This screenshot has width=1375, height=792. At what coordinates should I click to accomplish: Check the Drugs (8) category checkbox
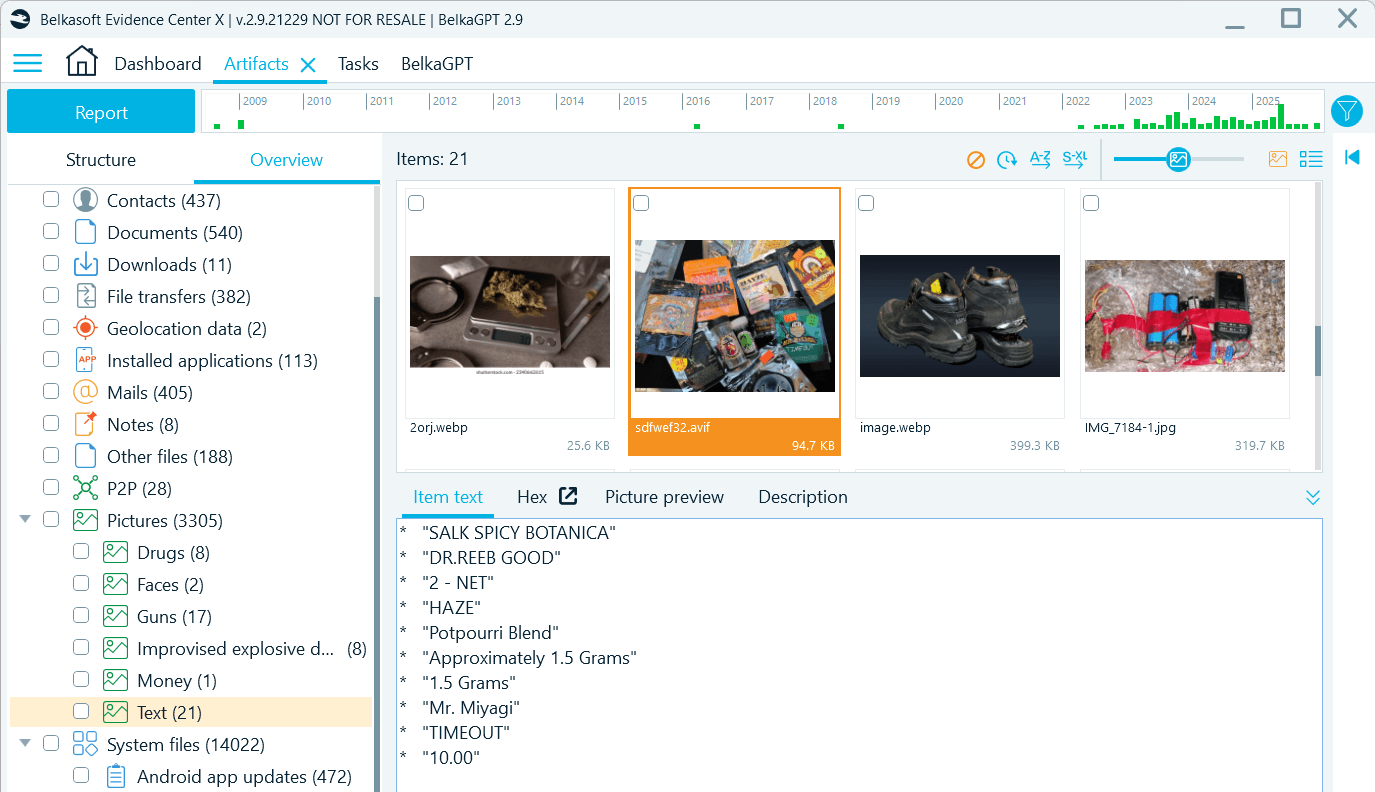pyautogui.click(x=81, y=552)
